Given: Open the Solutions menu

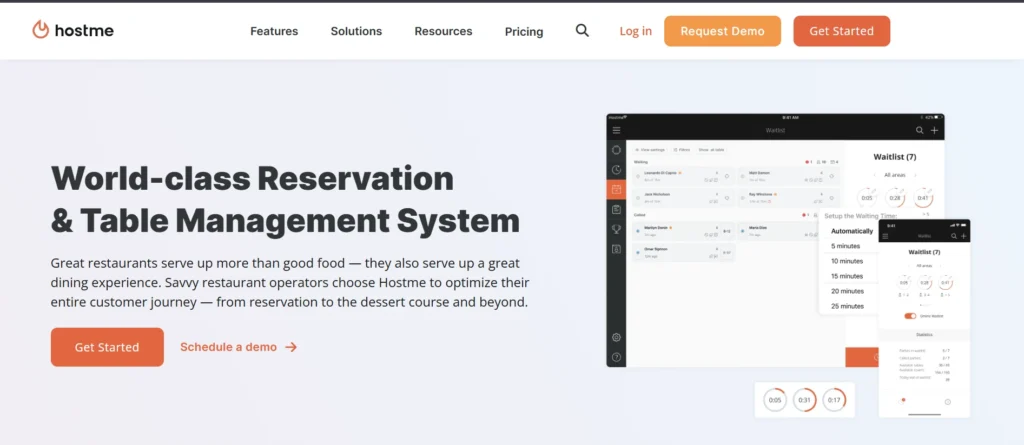Looking at the screenshot, I should 356,31.
